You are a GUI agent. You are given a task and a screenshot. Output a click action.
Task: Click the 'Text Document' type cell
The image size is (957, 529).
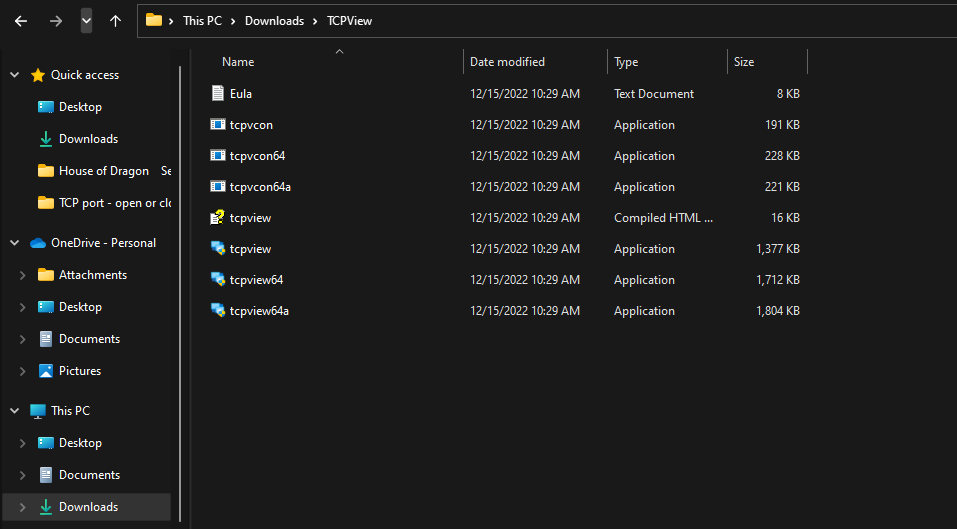(654, 93)
